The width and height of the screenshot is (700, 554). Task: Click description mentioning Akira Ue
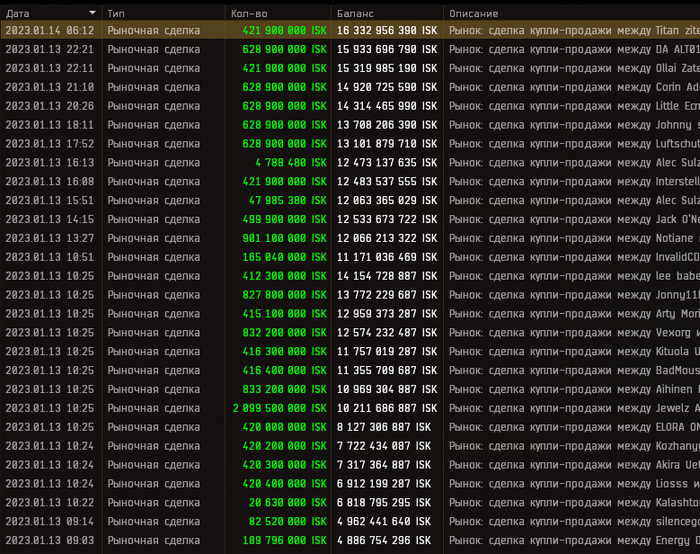coord(574,465)
